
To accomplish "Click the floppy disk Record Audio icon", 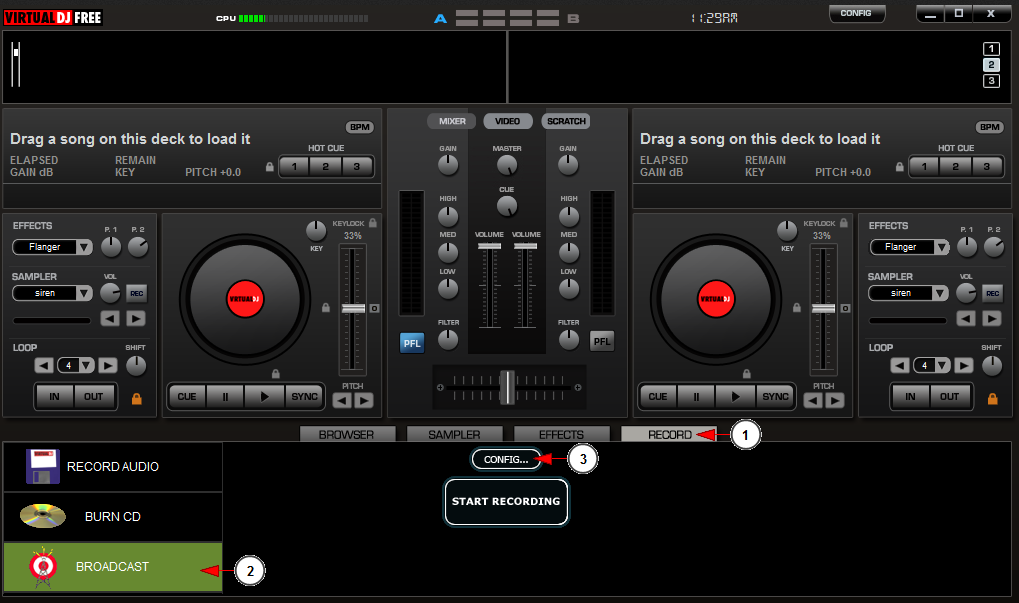I will pyautogui.click(x=43, y=467).
